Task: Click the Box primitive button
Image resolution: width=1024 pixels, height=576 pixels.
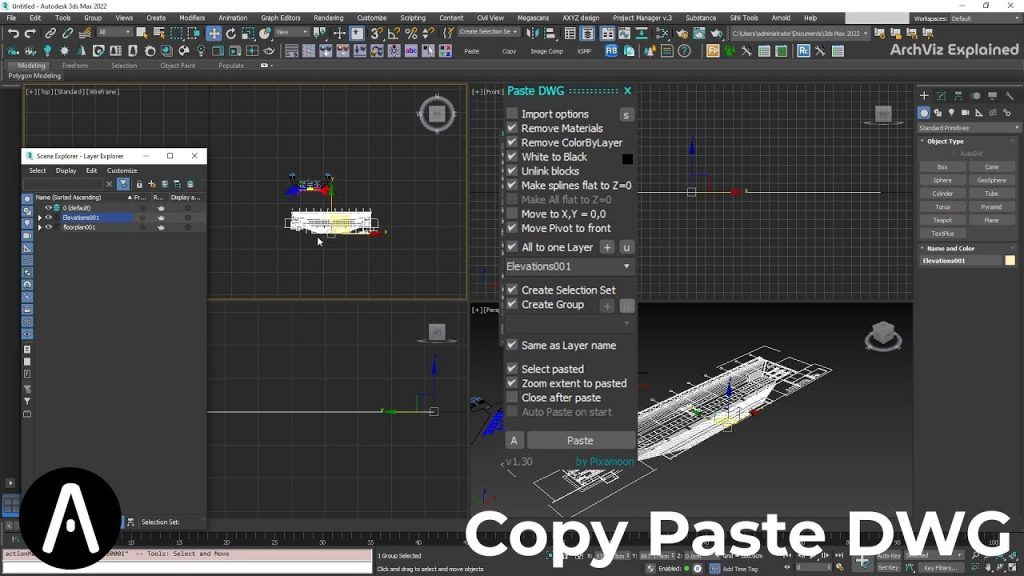Action: pyautogui.click(x=942, y=167)
